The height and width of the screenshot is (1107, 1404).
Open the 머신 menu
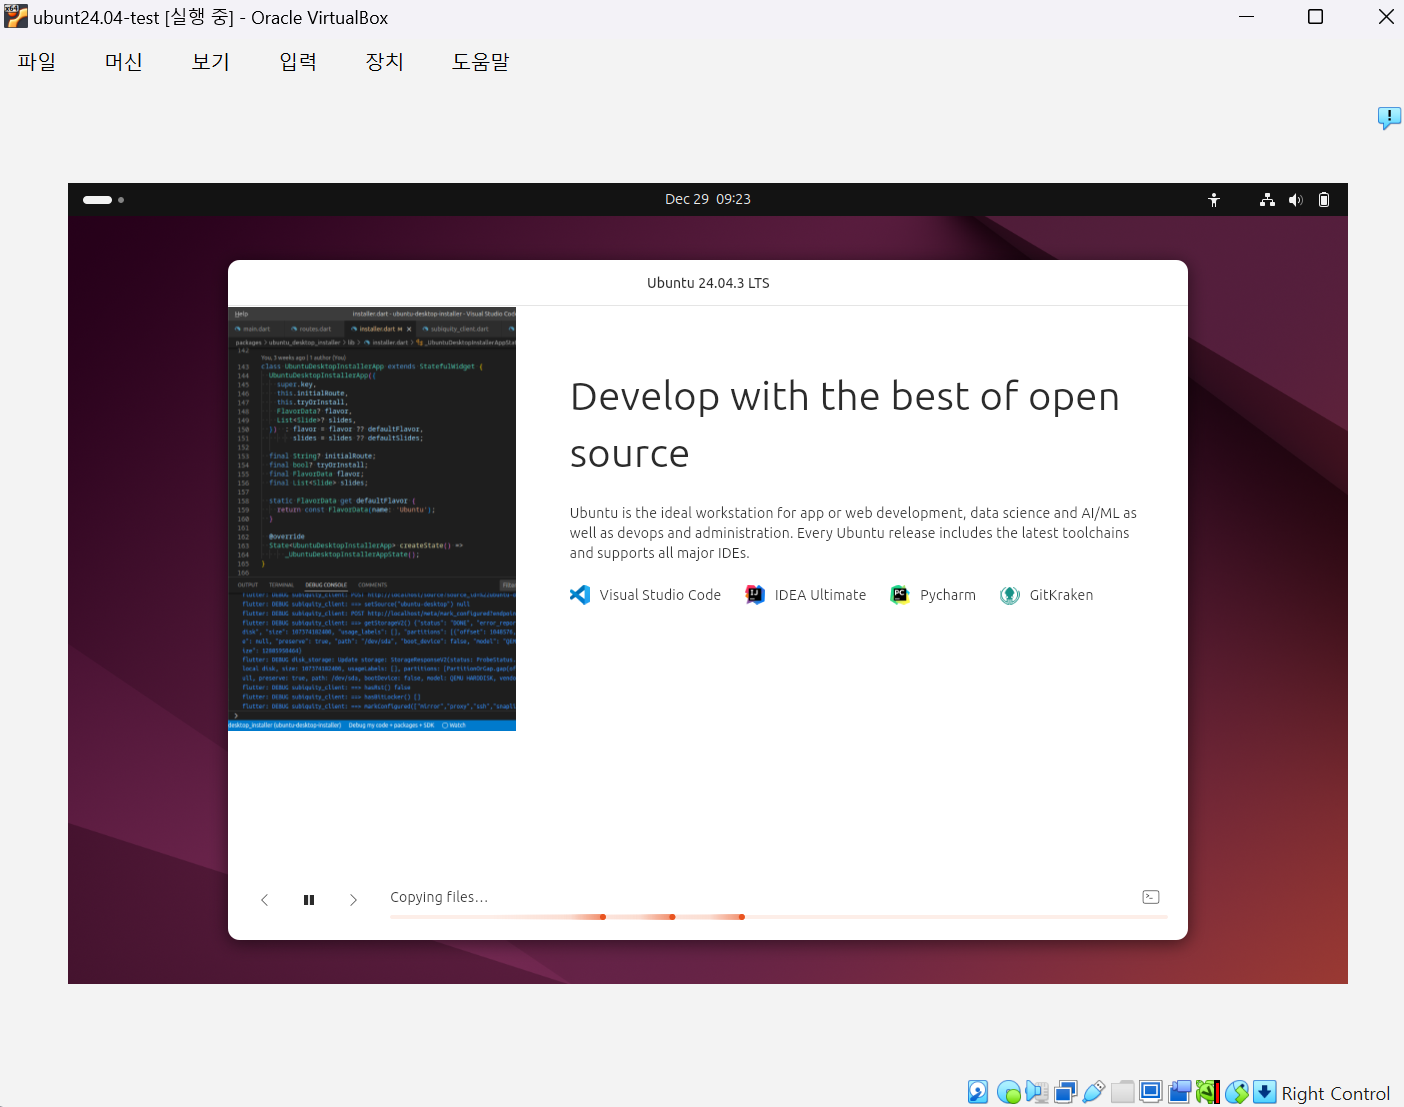pos(124,62)
